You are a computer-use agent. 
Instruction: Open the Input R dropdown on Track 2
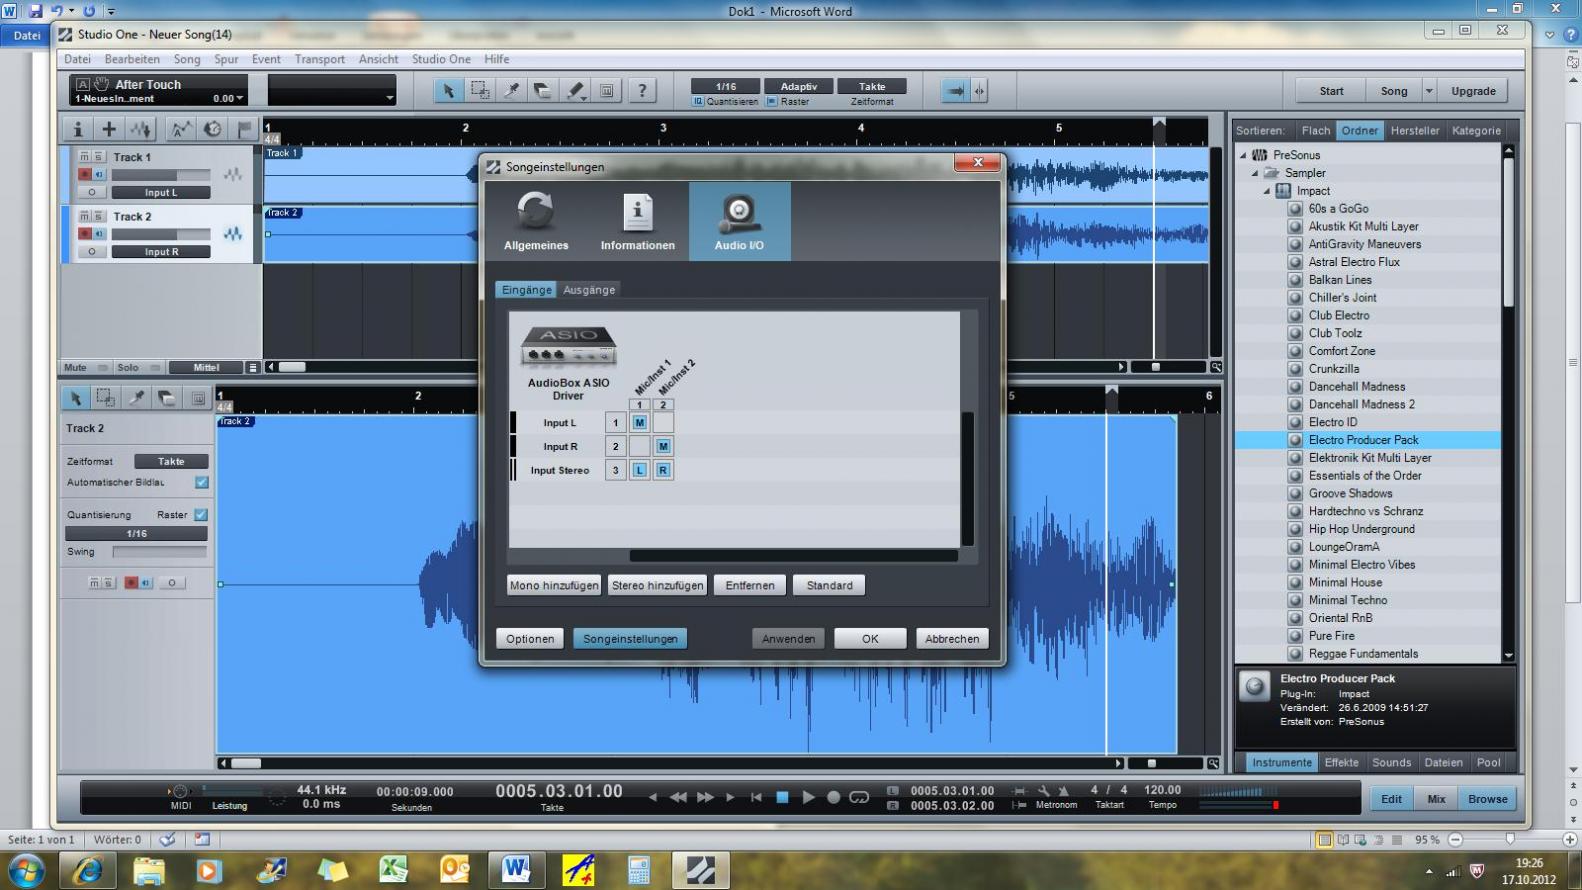click(161, 252)
